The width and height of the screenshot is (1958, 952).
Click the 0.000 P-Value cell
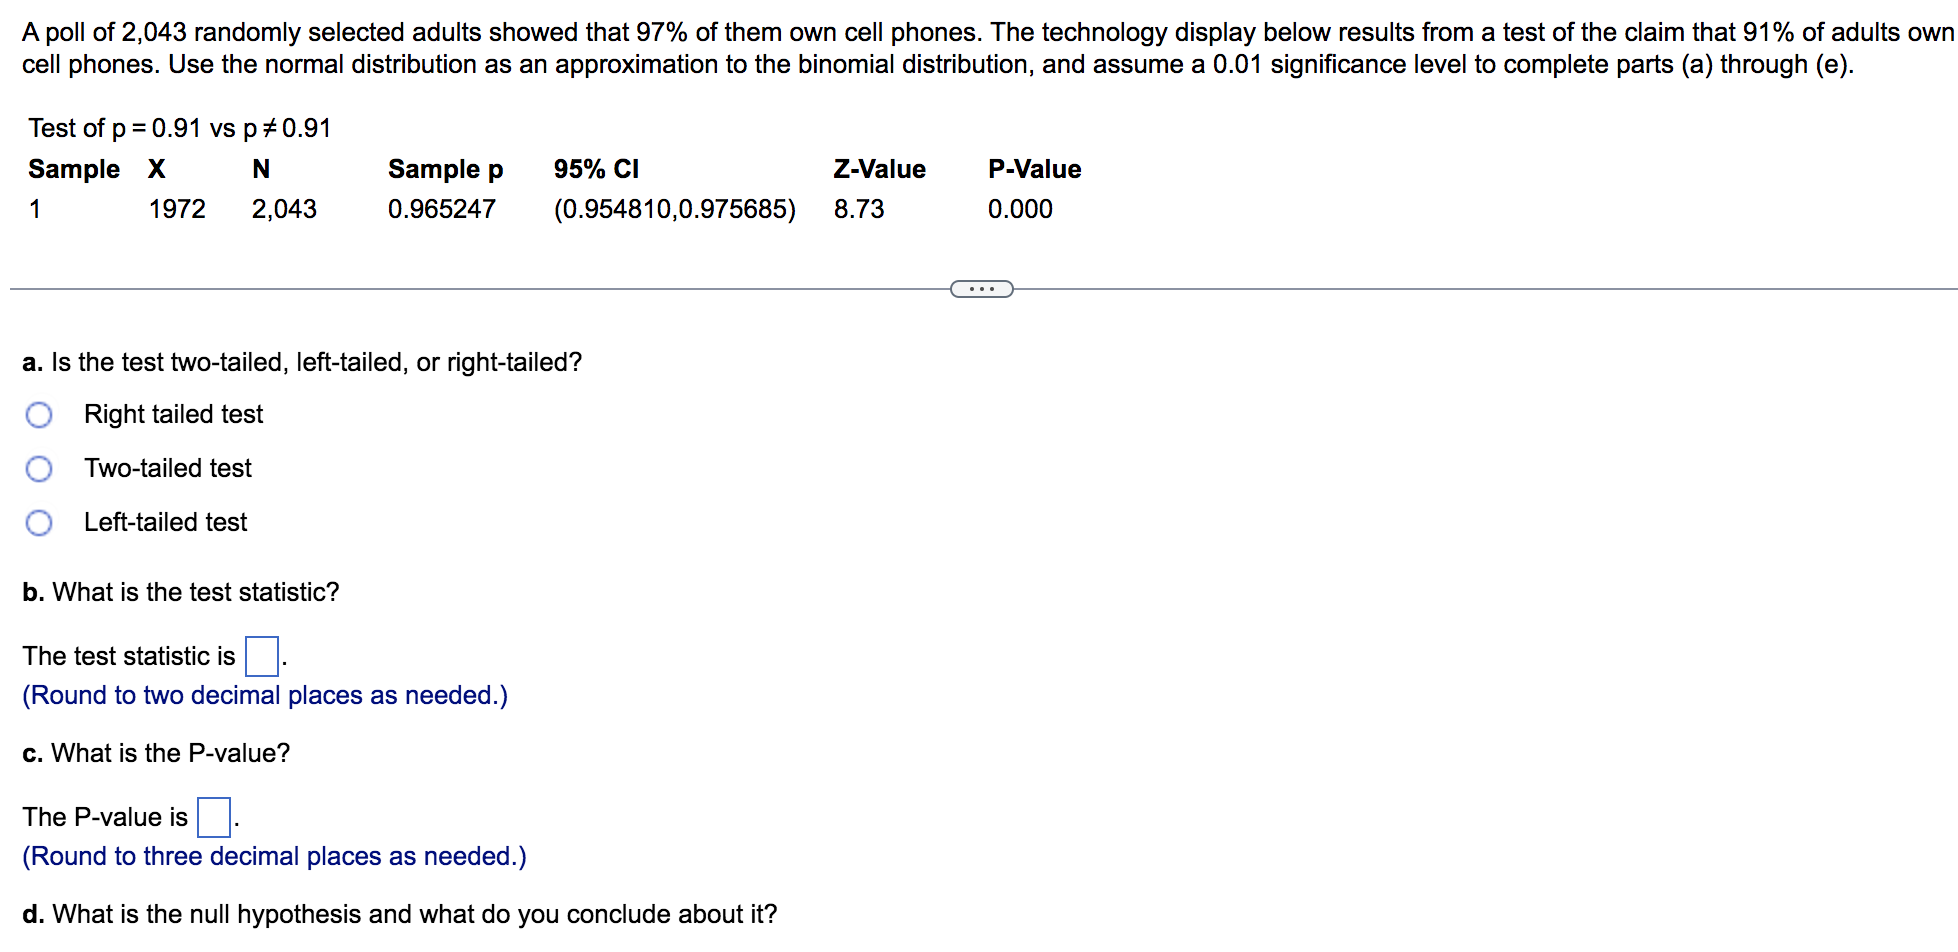click(1020, 209)
